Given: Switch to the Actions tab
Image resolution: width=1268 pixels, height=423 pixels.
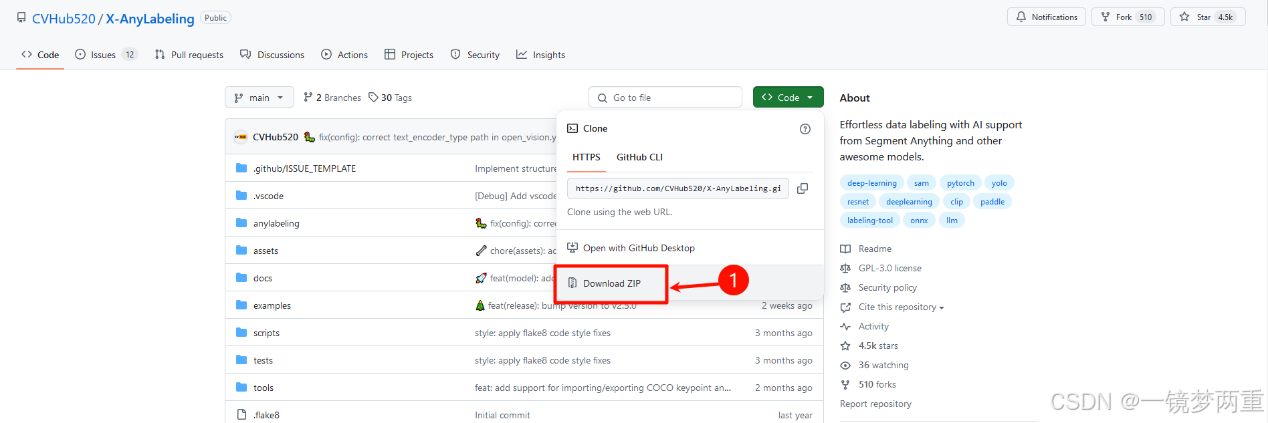Looking at the screenshot, I should (x=345, y=55).
